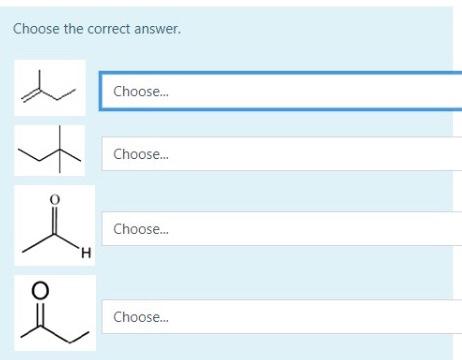Open the Choose dropdown for the aldehyde structure
Screen dimensions: 462x360
click(x=282, y=229)
